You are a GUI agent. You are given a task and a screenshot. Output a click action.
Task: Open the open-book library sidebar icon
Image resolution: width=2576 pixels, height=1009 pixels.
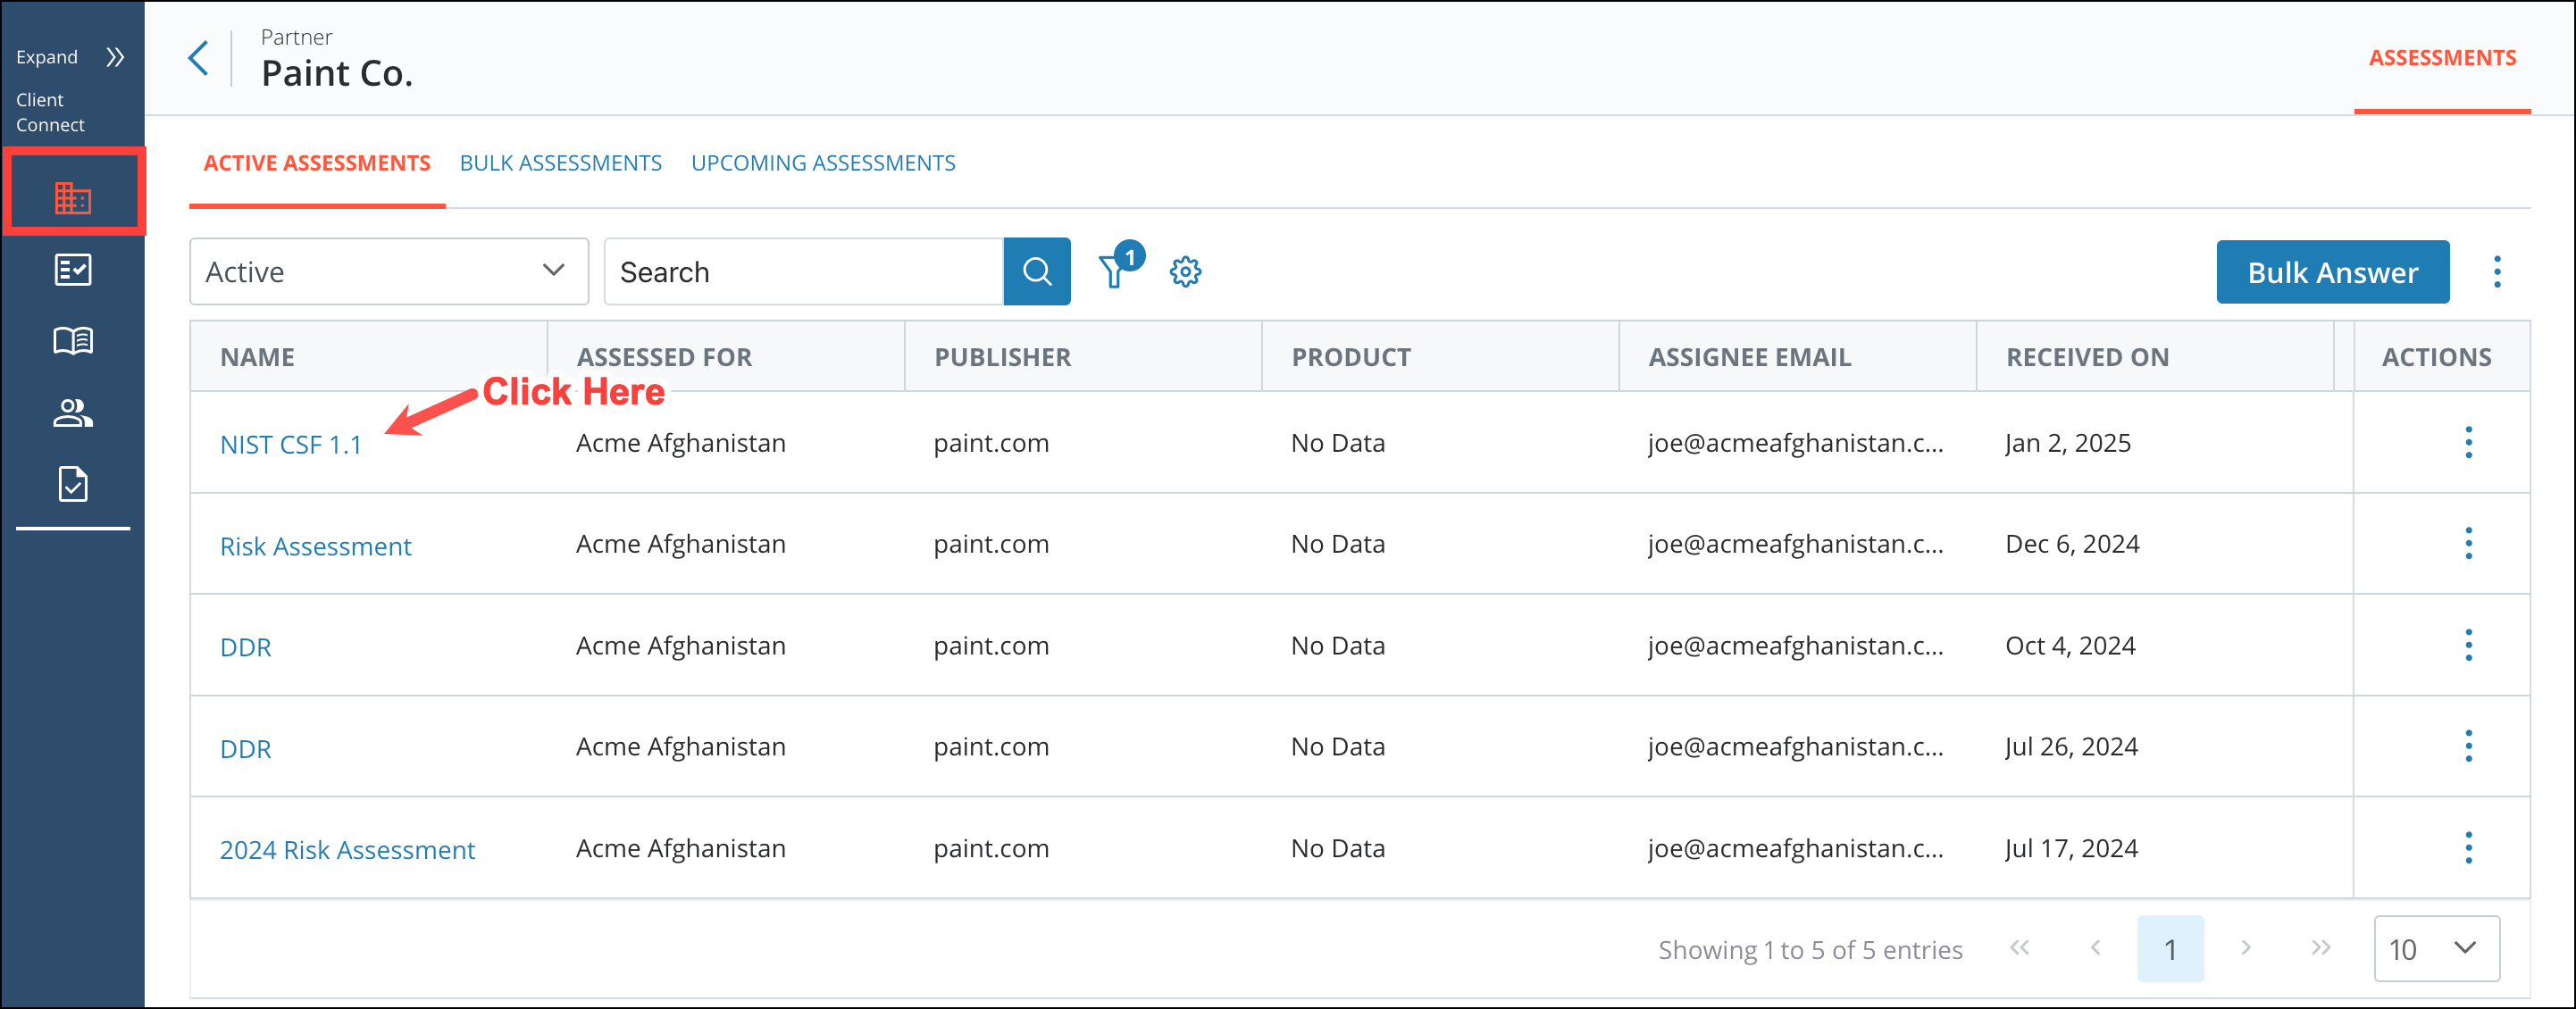(73, 342)
